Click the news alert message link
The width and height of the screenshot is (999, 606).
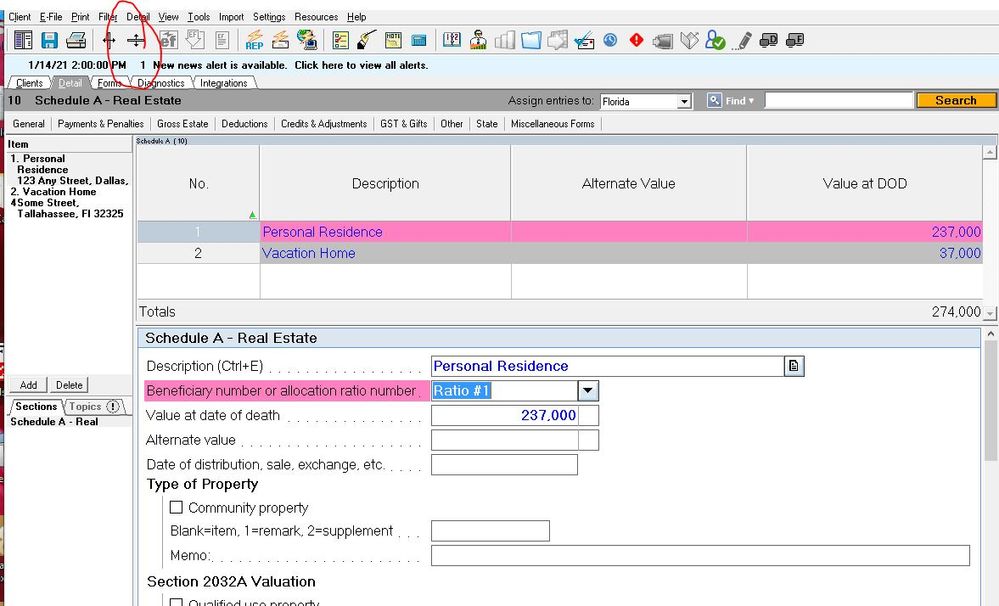(x=290, y=65)
